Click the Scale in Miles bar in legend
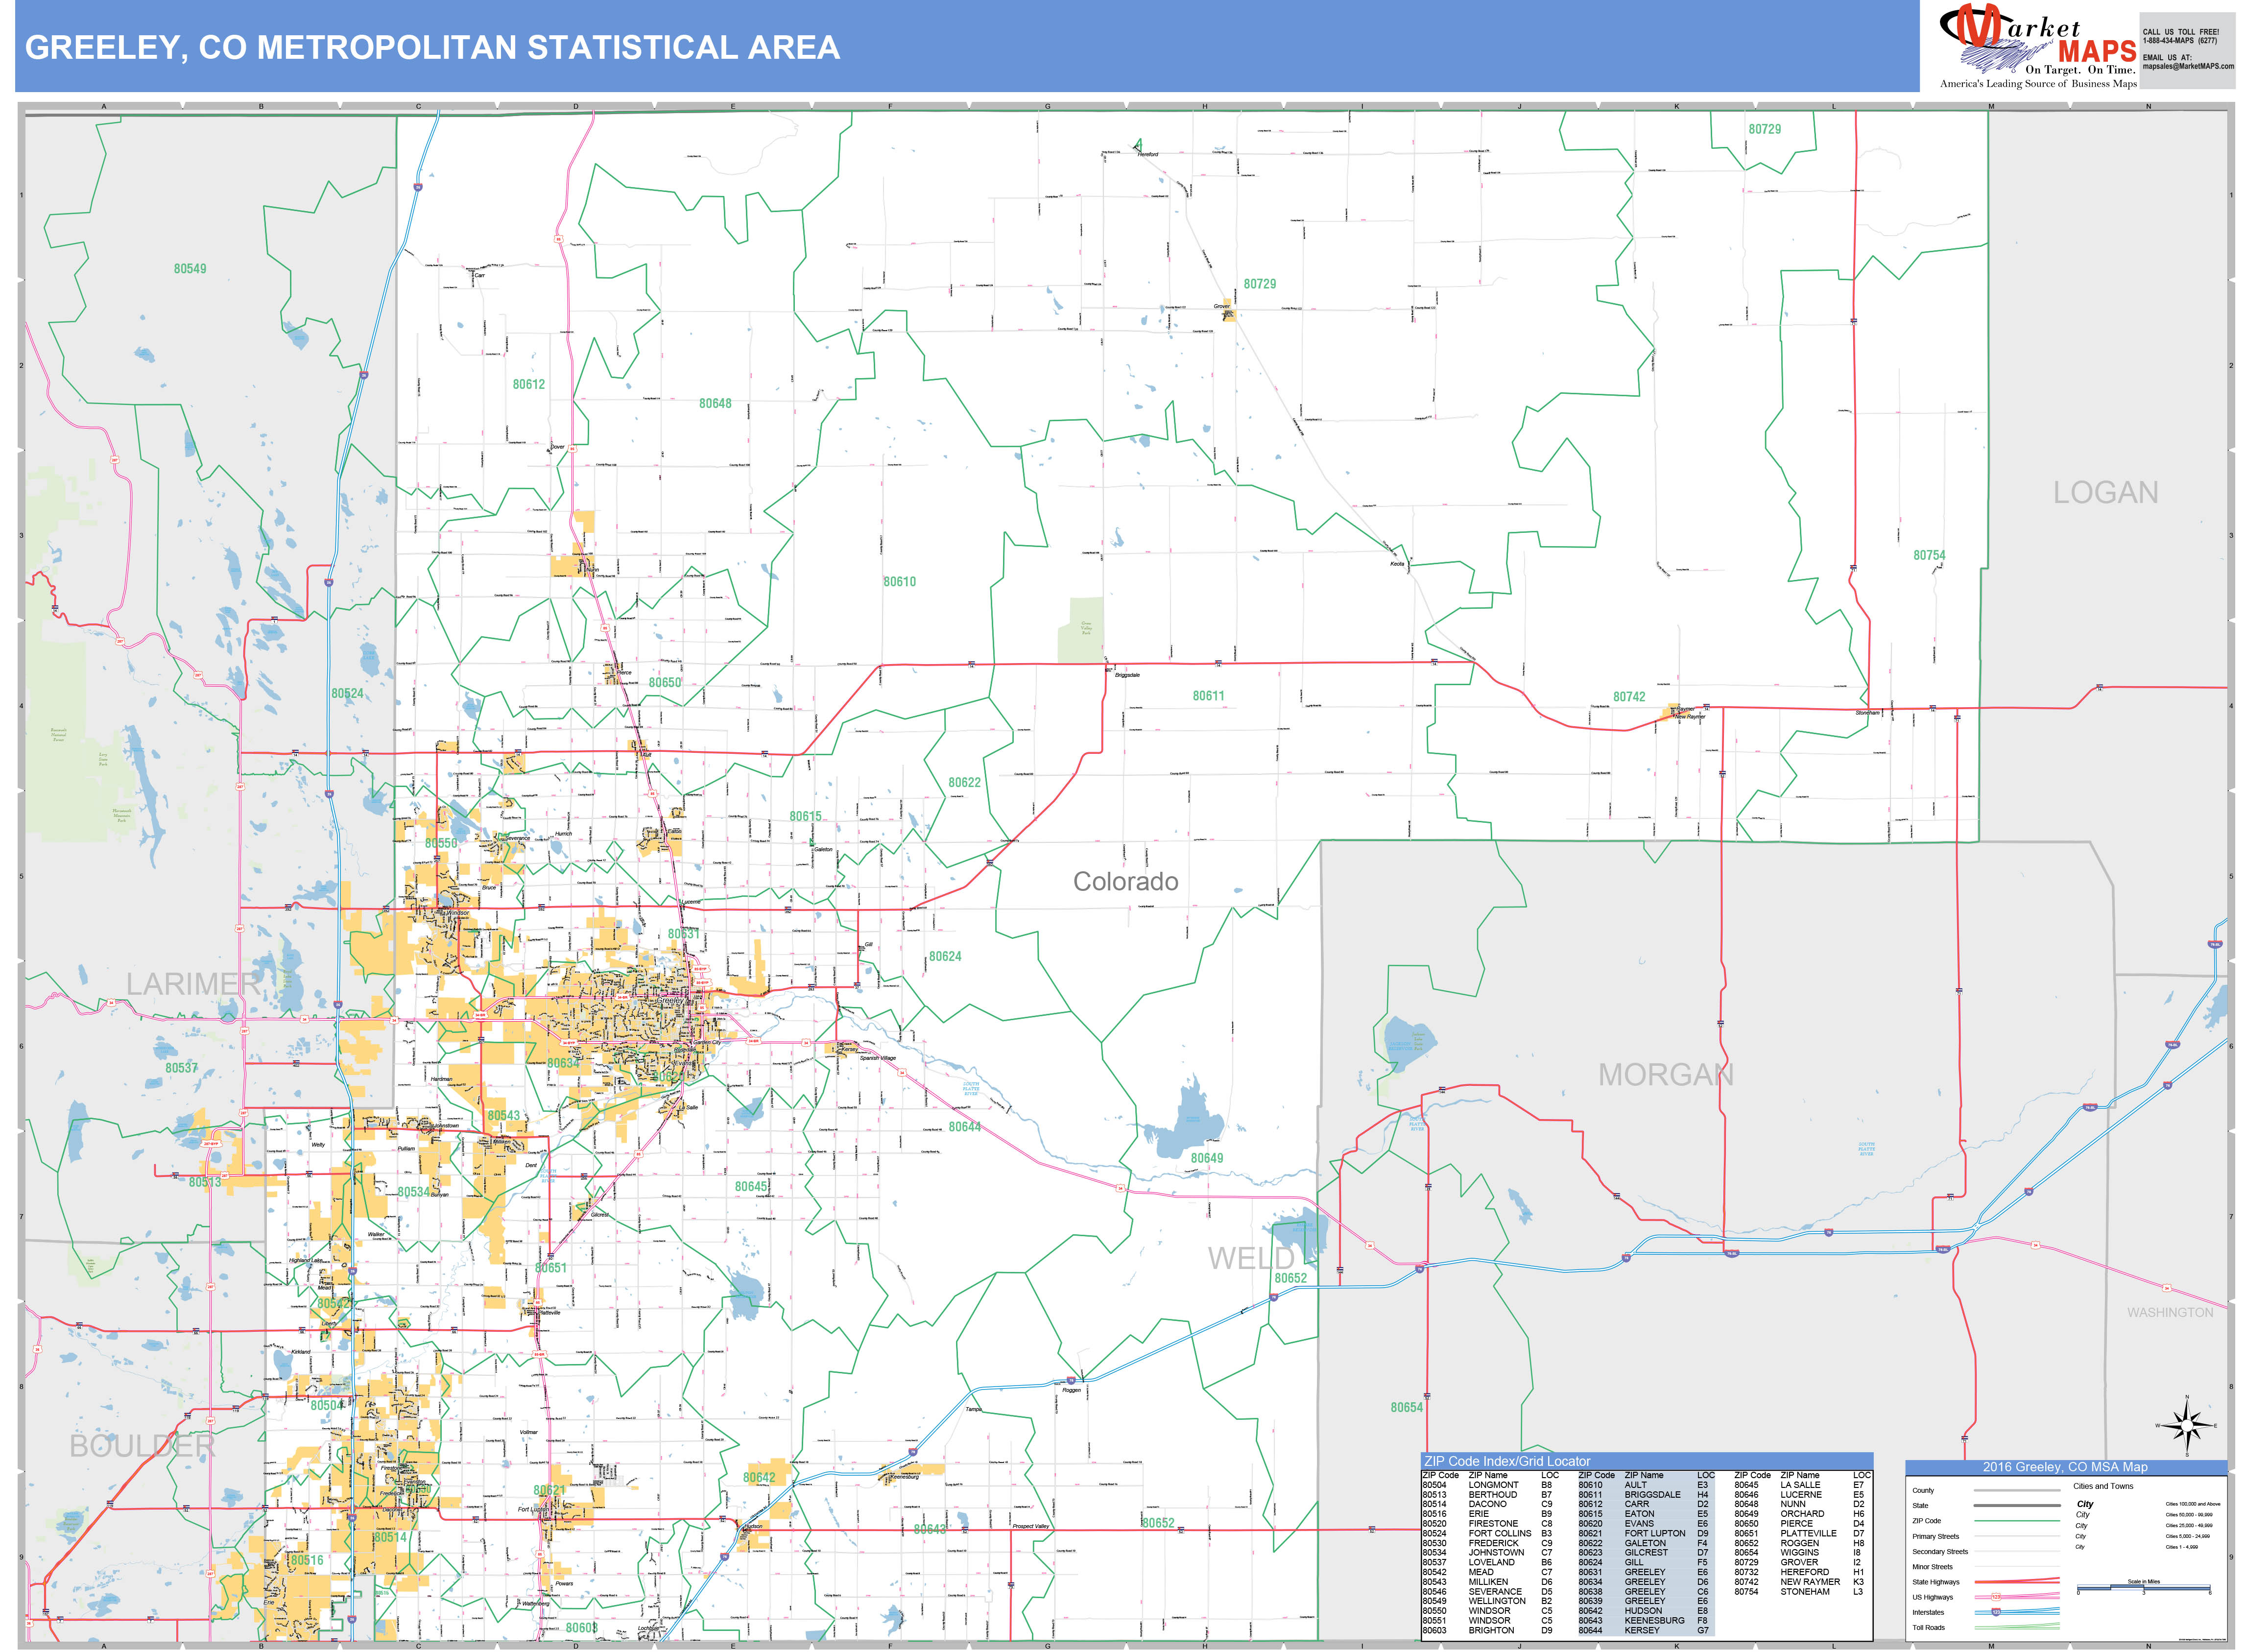This screenshot has height=1652, width=2246. pyautogui.click(x=2143, y=1587)
